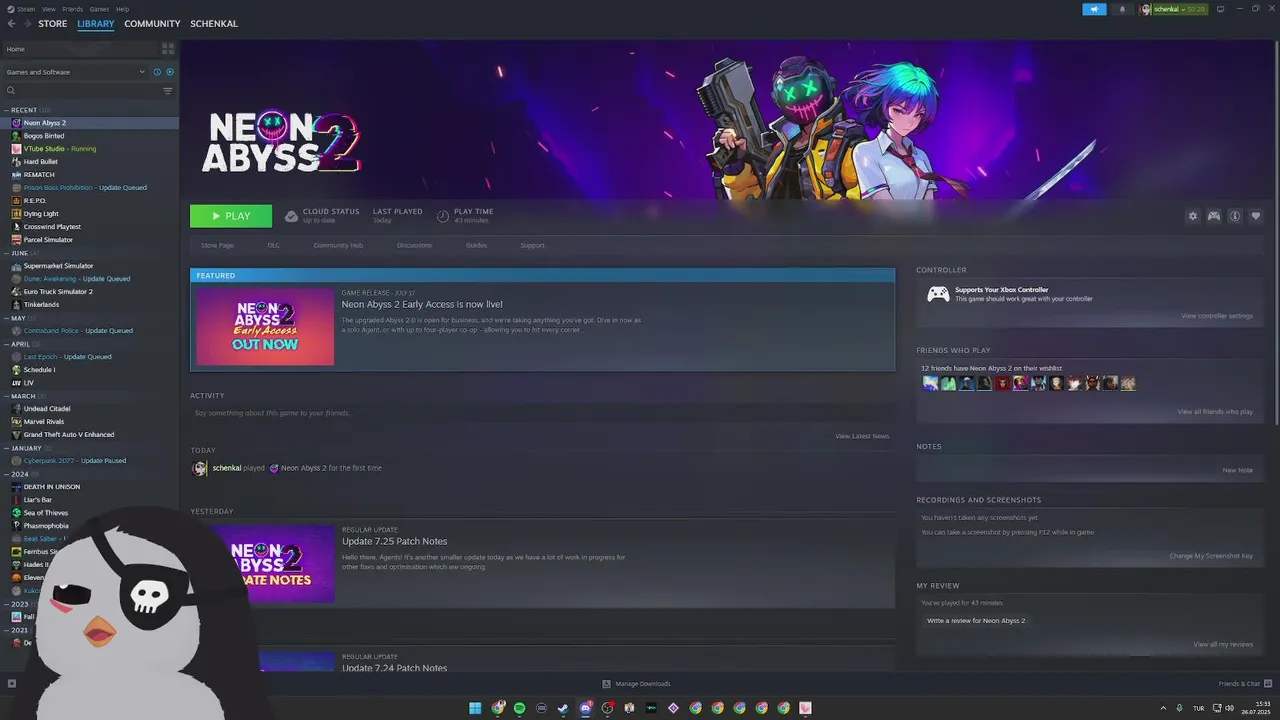
Task: Switch library to grid collections view
Action: [168, 49]
